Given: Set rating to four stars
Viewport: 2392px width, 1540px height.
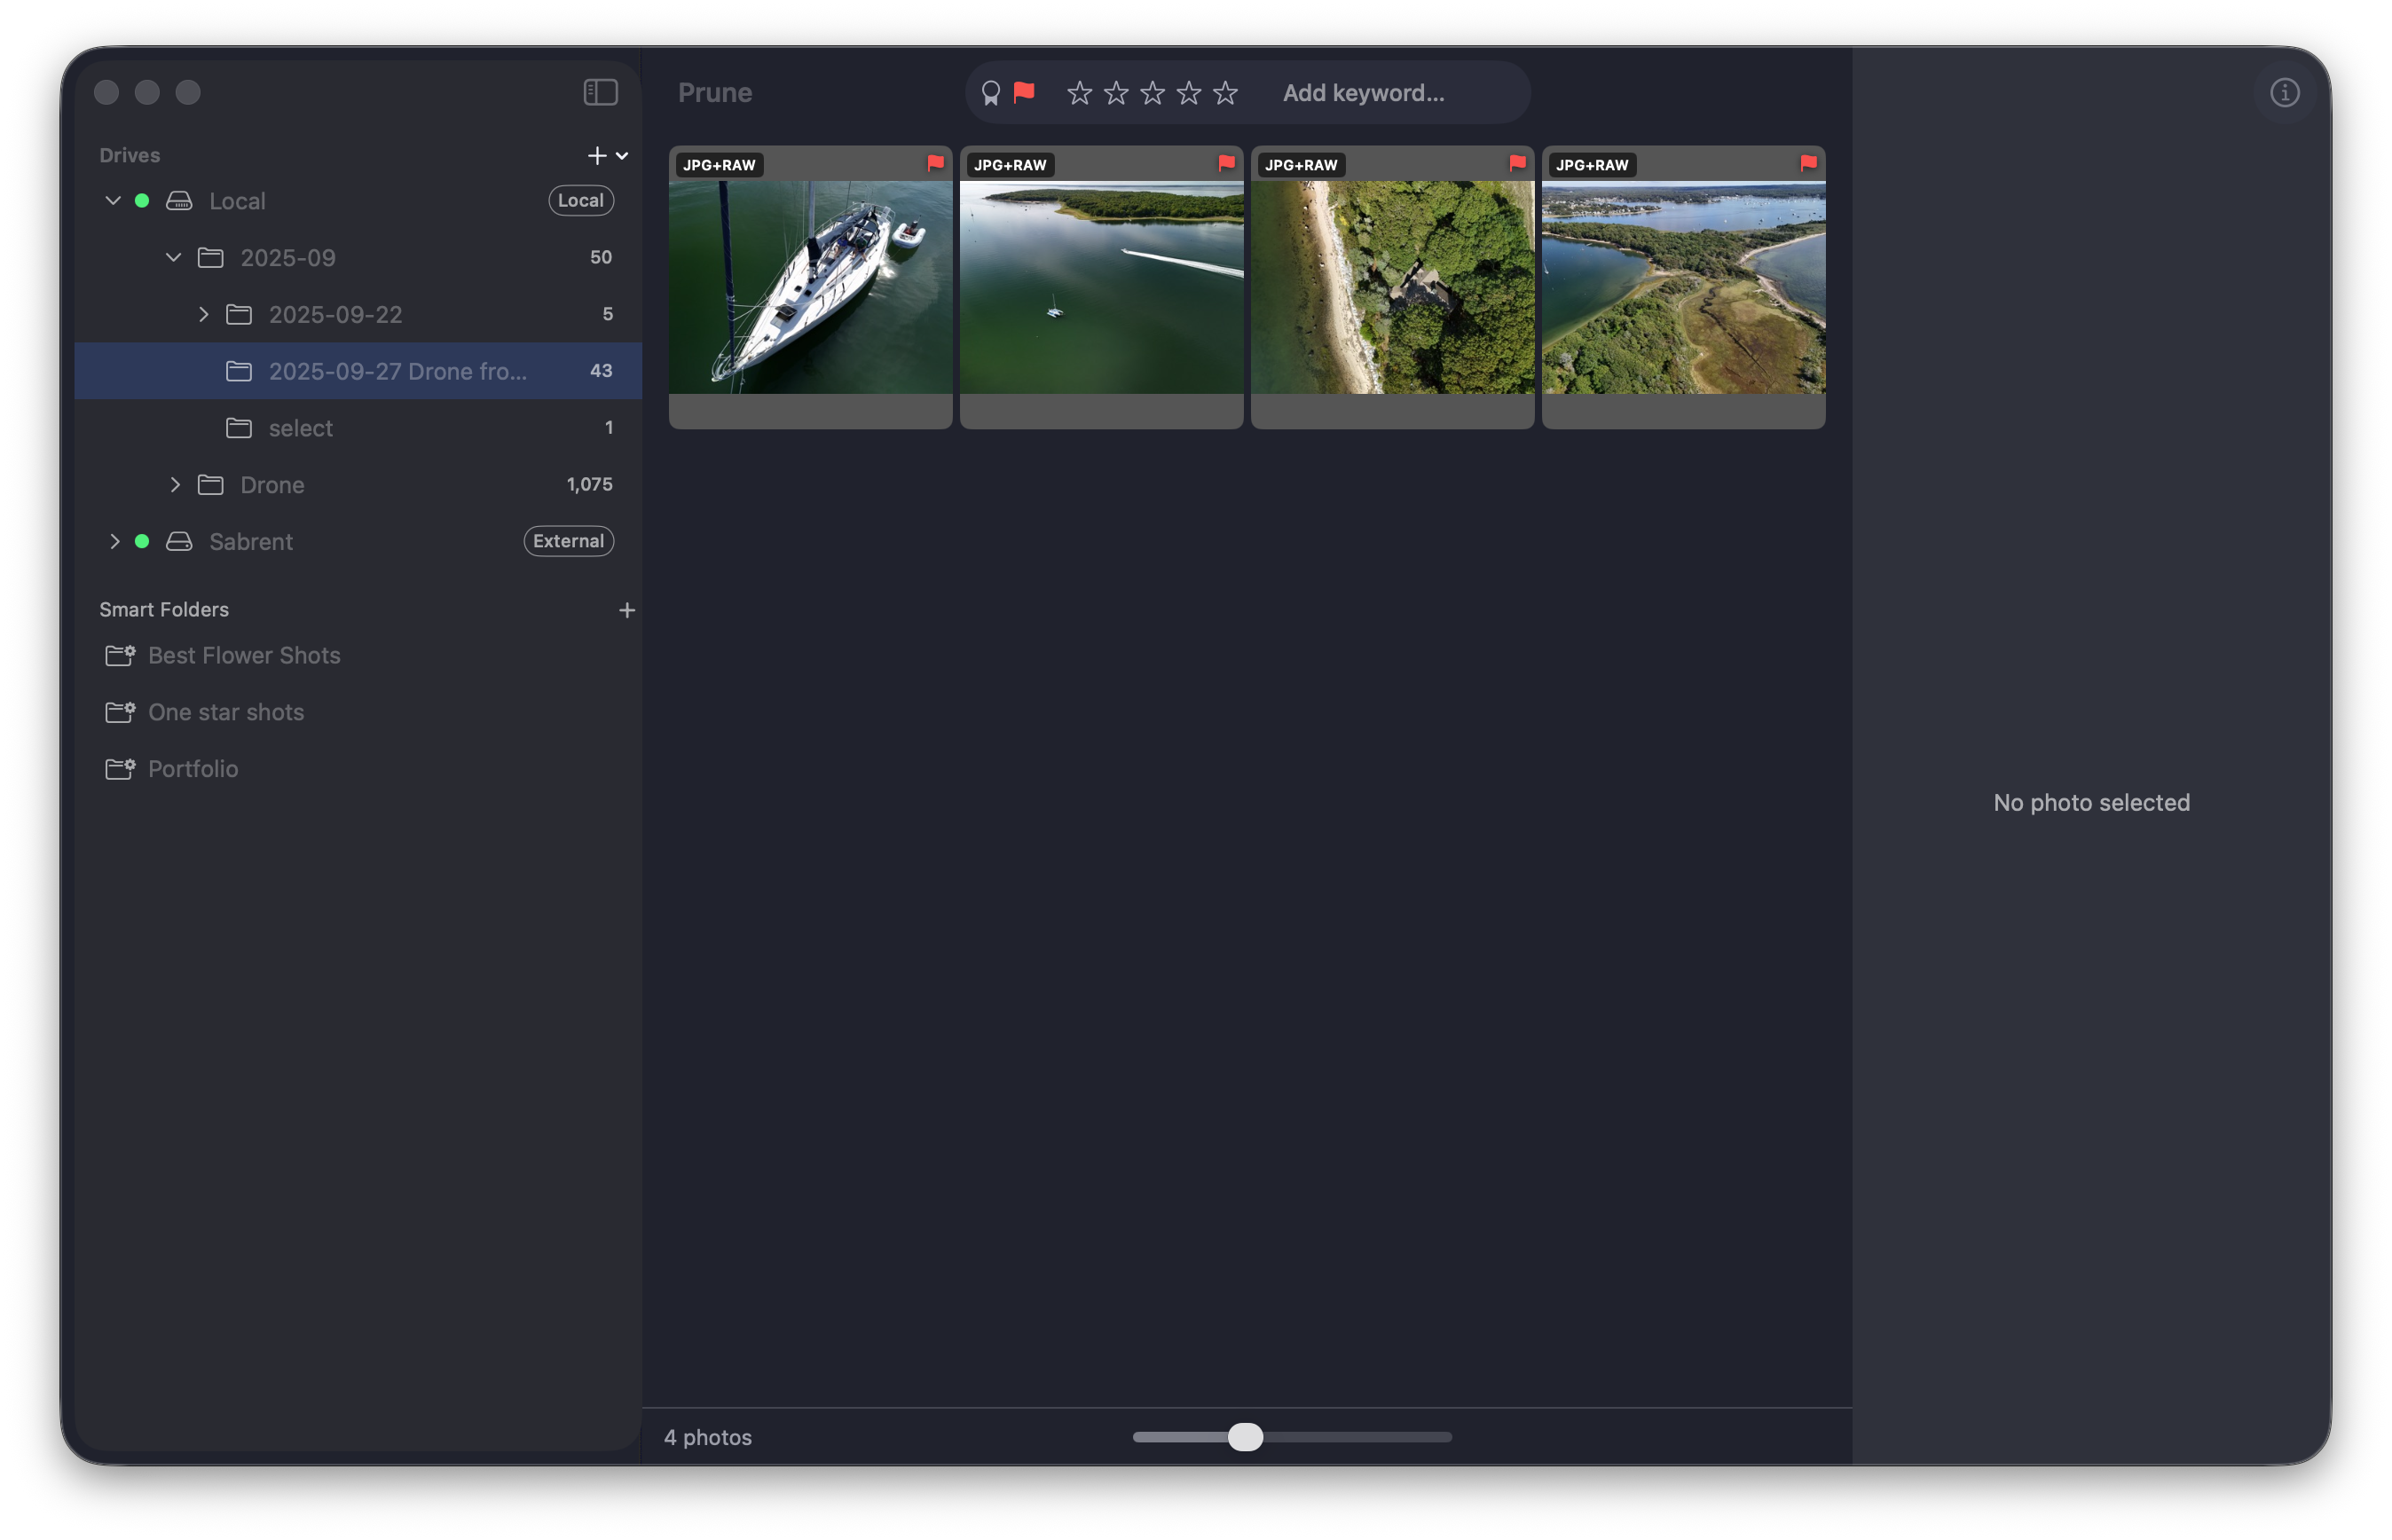Looking at the screenshot, I should pos(1188,93).
